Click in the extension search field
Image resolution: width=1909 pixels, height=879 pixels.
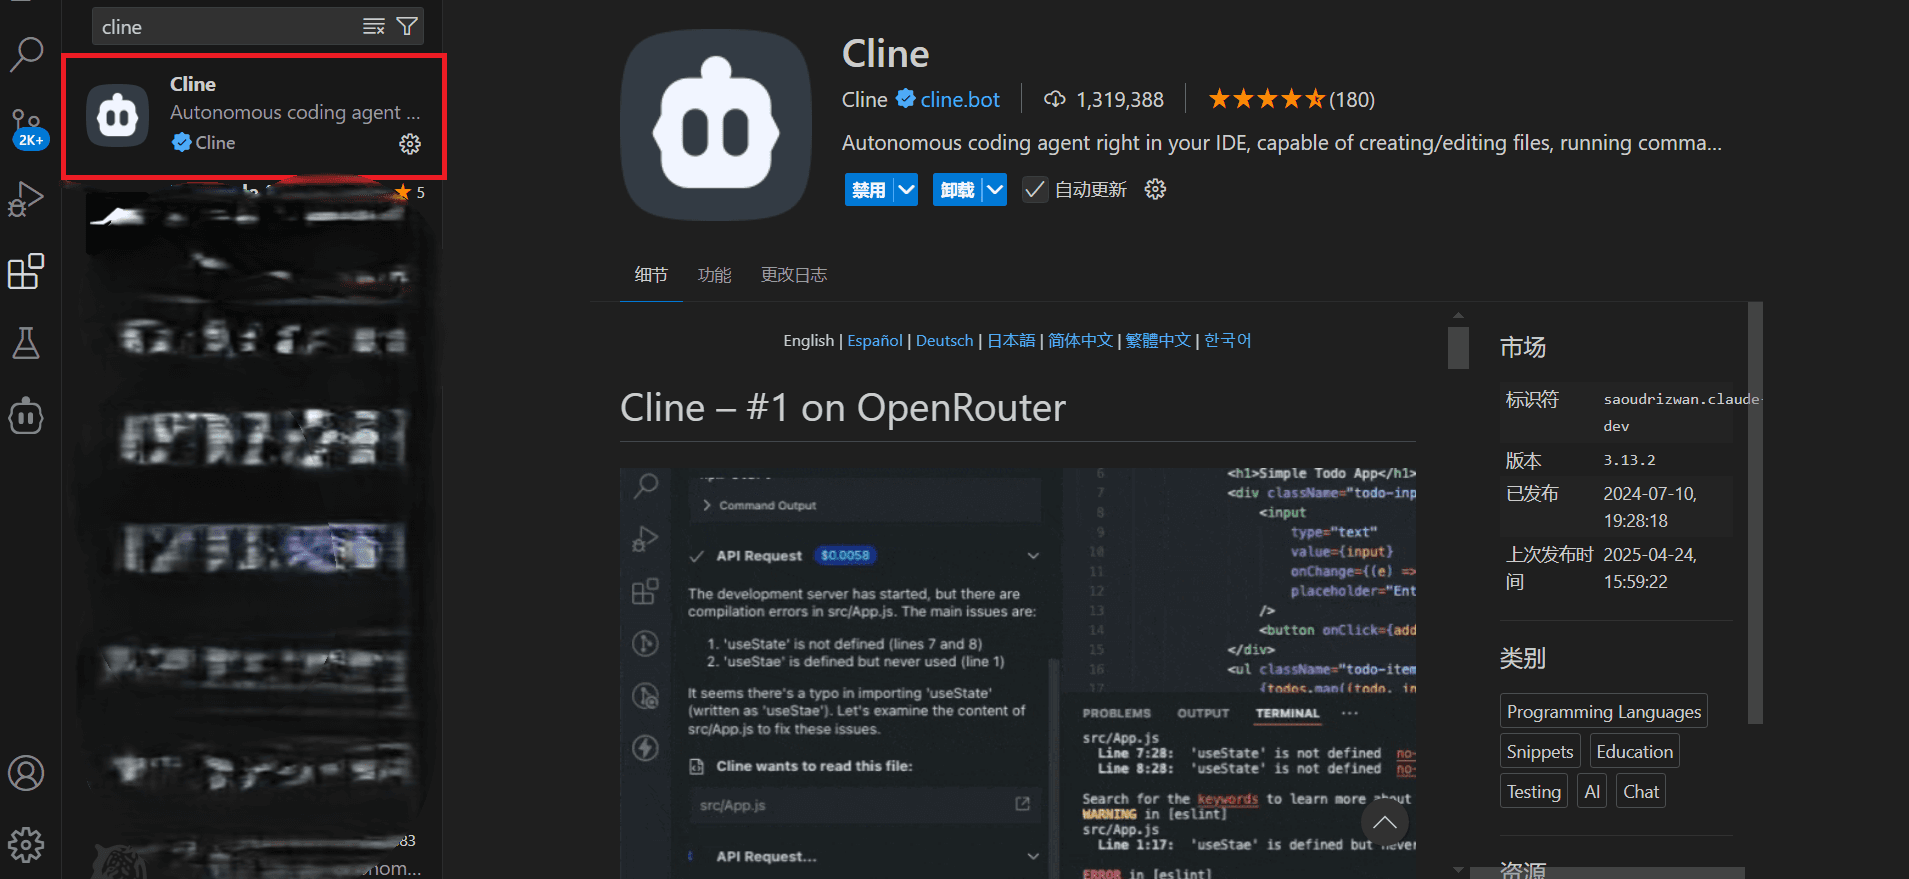tap(225, 27)
